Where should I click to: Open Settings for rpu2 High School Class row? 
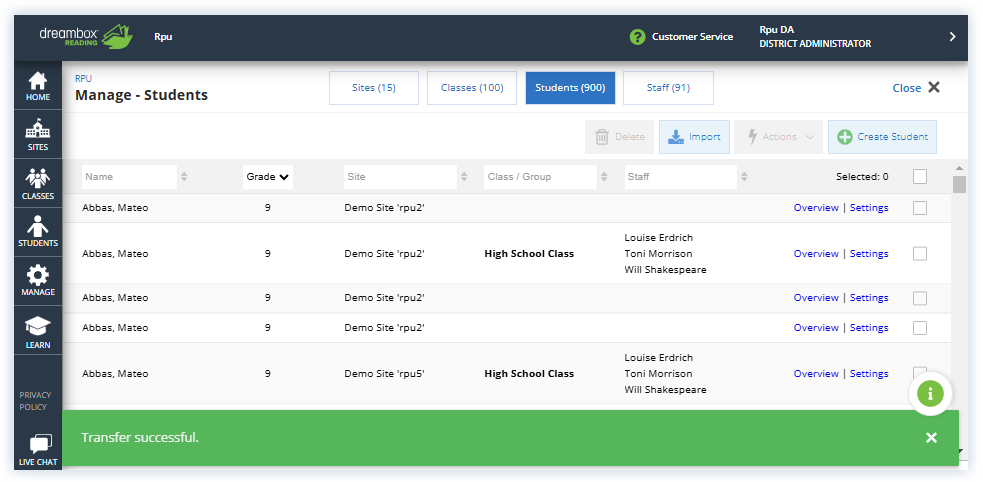pyautogui.click(x=869, y=253)
